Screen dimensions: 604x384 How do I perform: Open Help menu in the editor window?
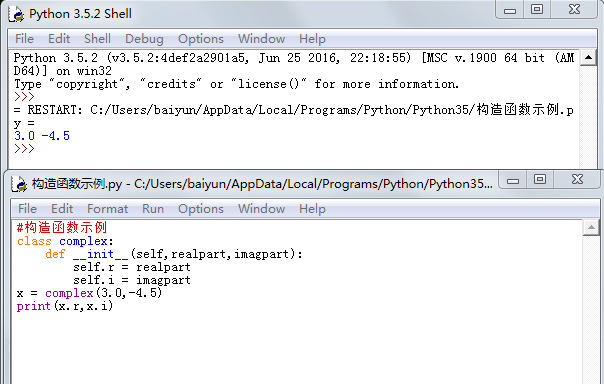(x=312, y=209)
